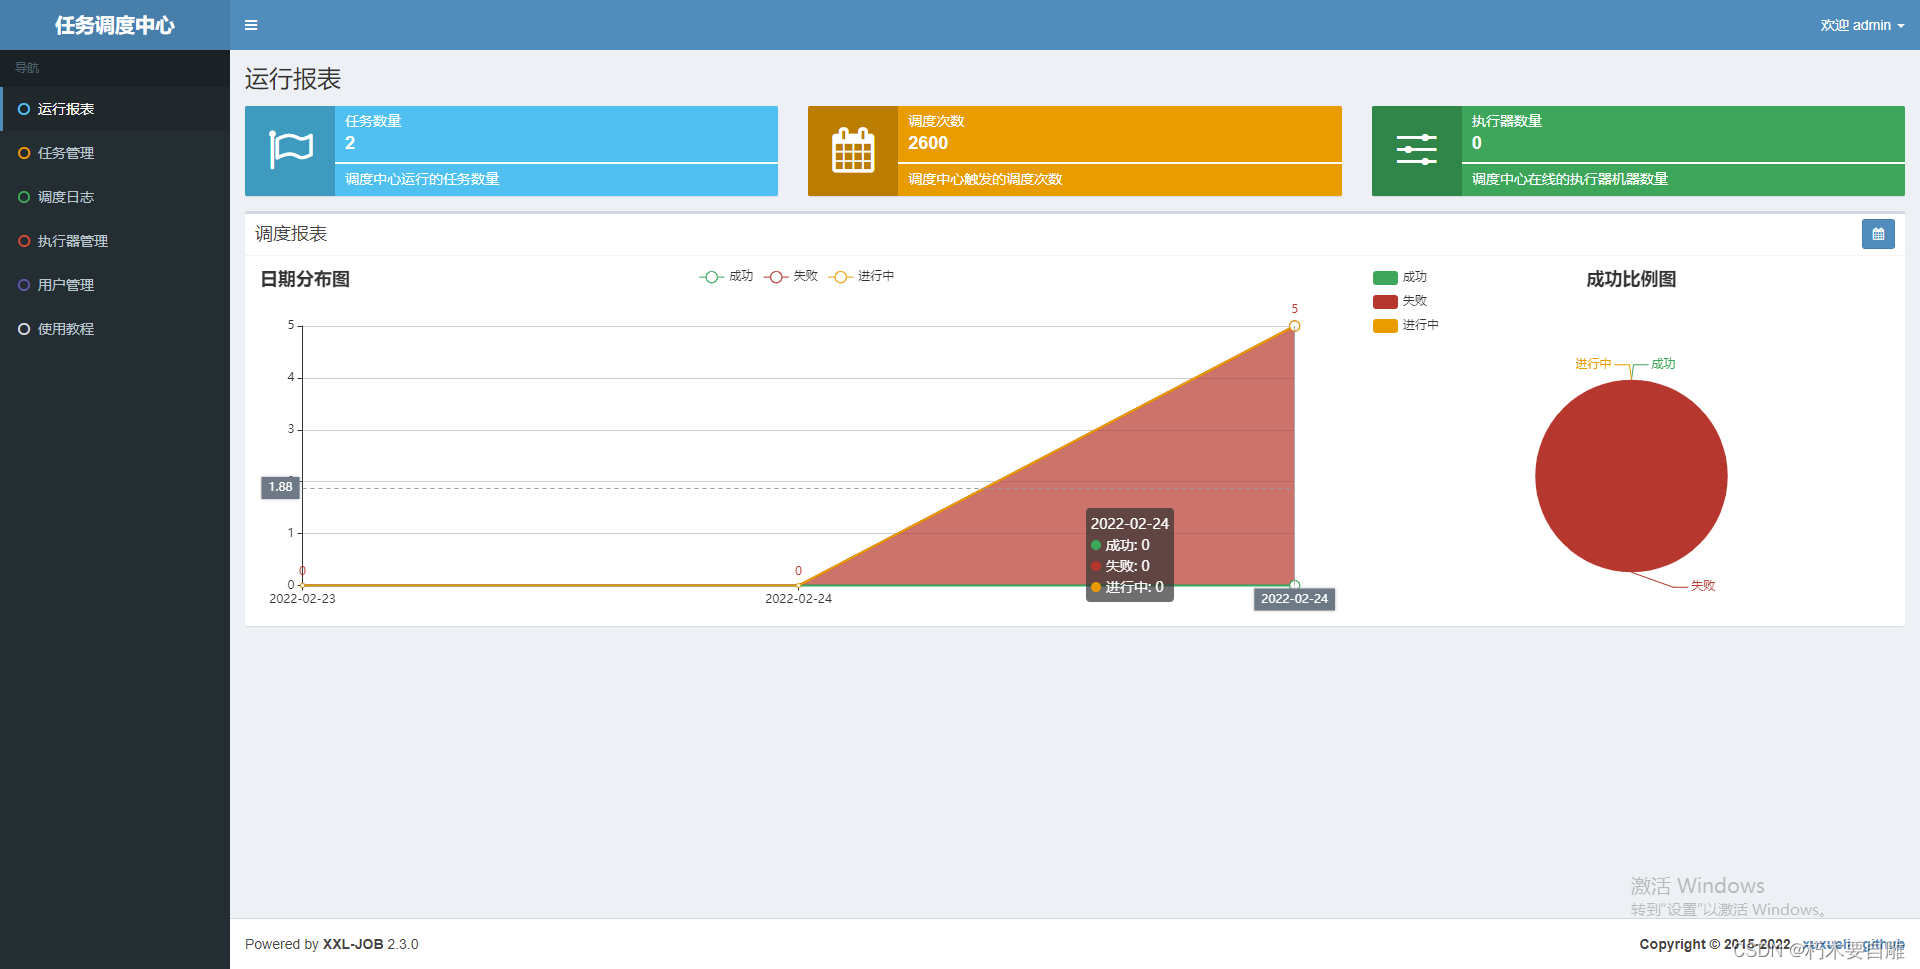The image size is (1920, 969).
Task: Click the white circle icon beside 使用教程
Action: (x=24, y=329)
